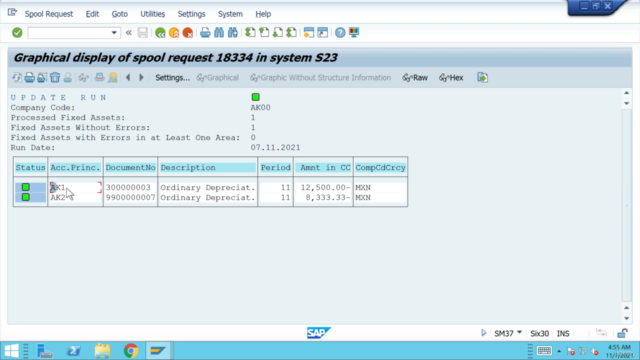Click the 8,333.33- amount cell
This screenshot has height=360, width=640.
(x=328, y=198)
